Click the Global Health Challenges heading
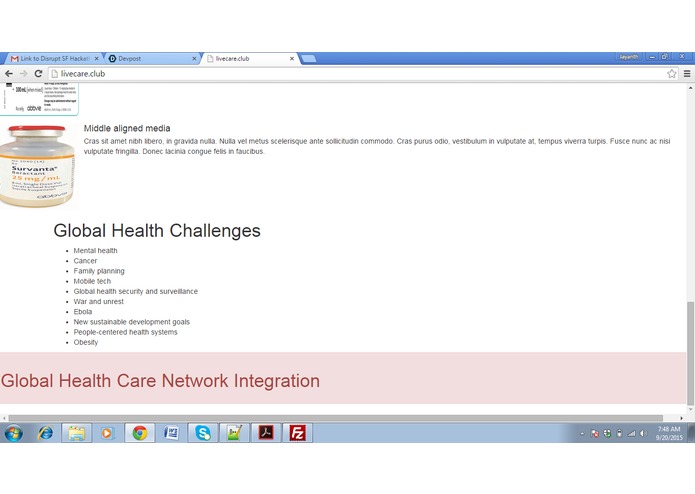This screenshot has height=494, width=695. pos(157,230)
